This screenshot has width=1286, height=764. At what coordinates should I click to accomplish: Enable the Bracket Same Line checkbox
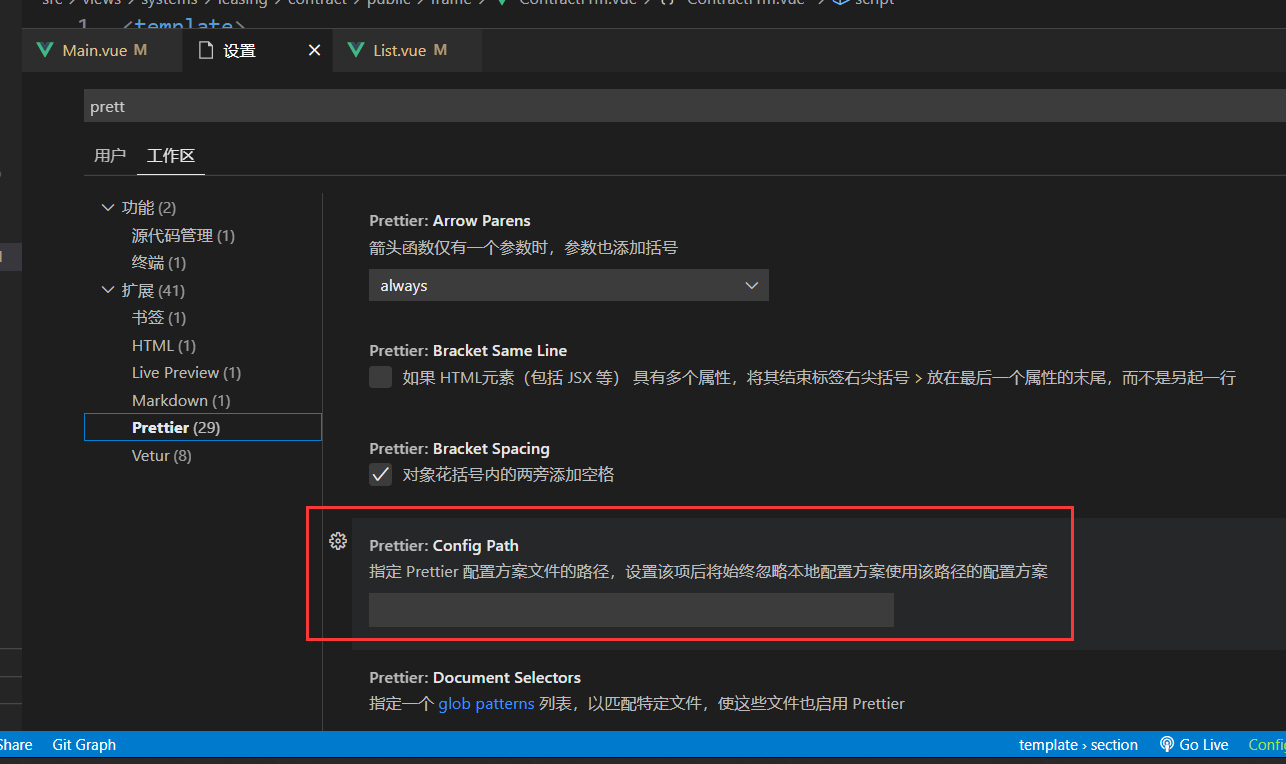[380, 378]
